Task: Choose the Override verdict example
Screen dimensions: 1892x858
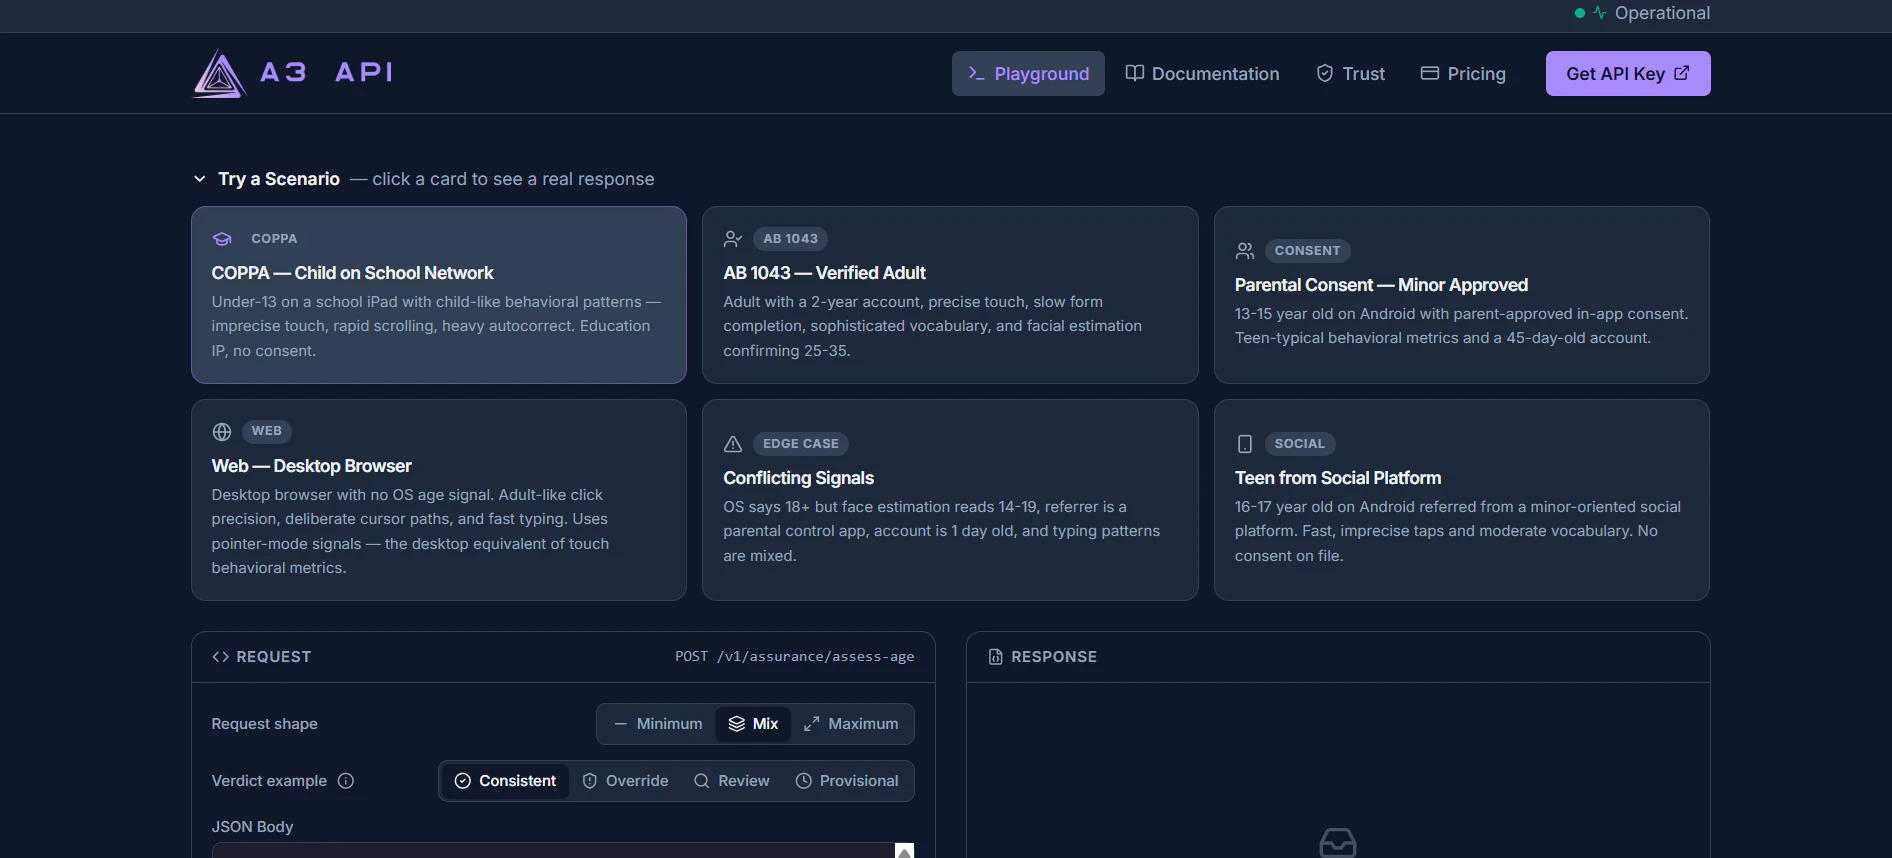Action: [x=625, y=781]
